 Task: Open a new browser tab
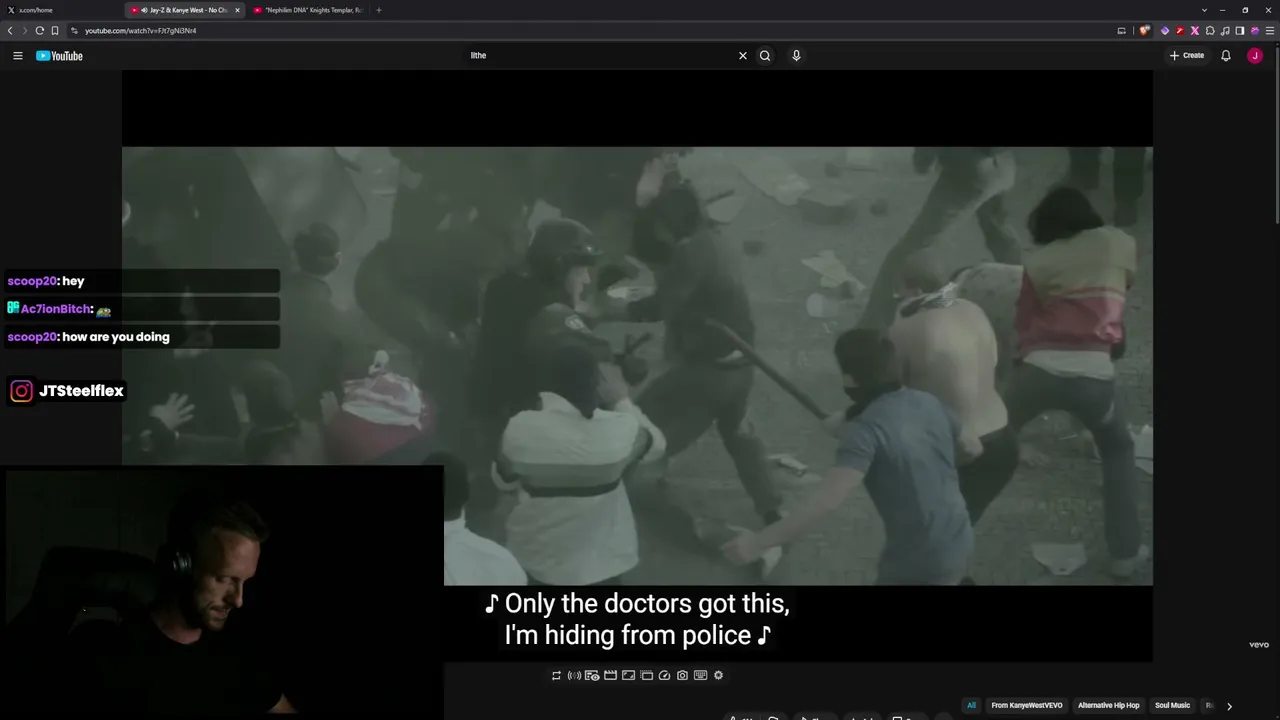pyautogui.click(x=378, y=10)
